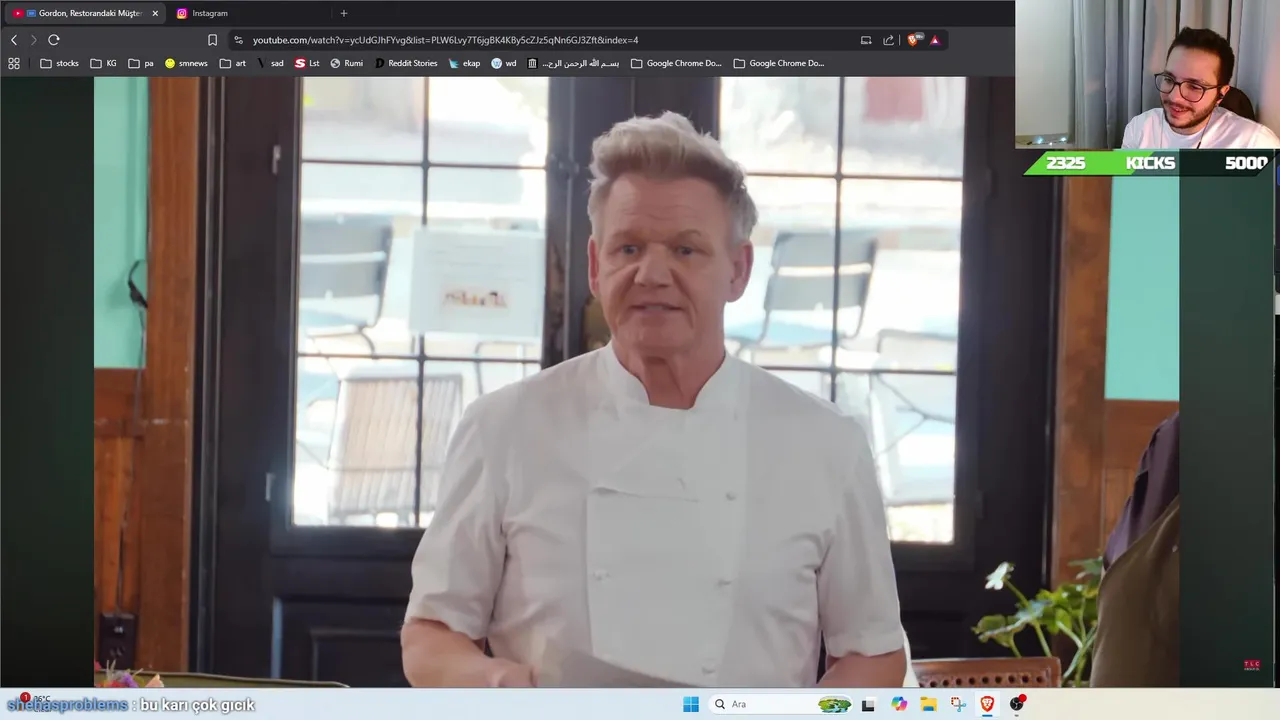Open File Explorer from the taskbar
1280x720 pixels.
click(928, 704)
